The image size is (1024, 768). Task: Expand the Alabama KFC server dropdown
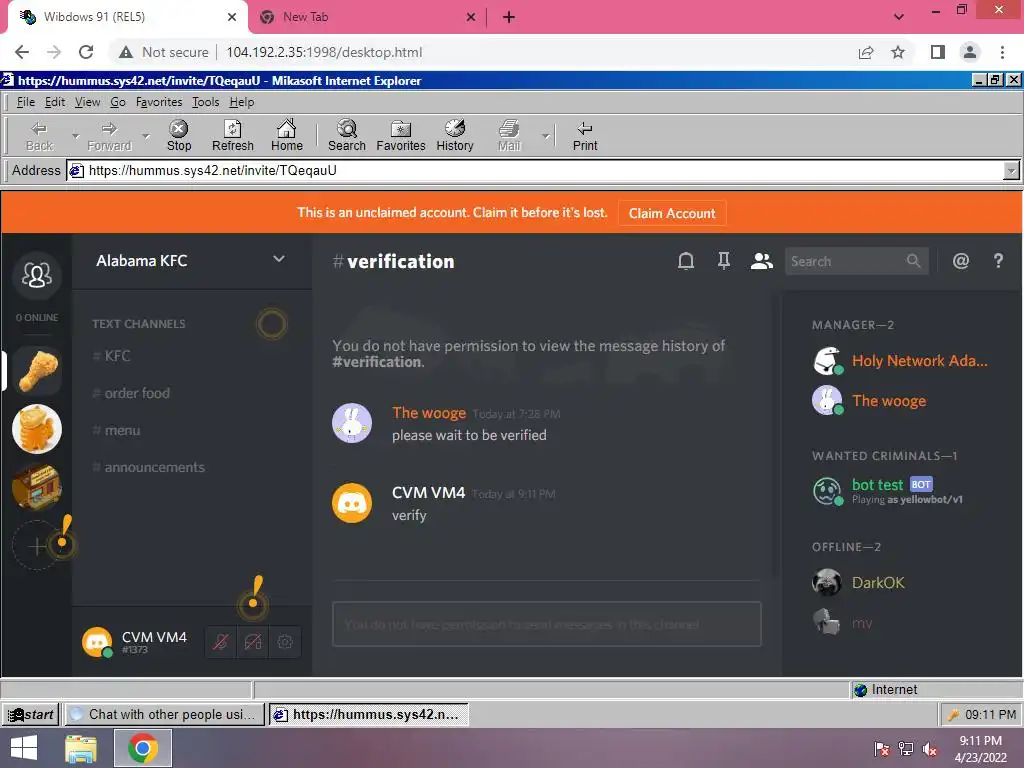coord(279,259)
